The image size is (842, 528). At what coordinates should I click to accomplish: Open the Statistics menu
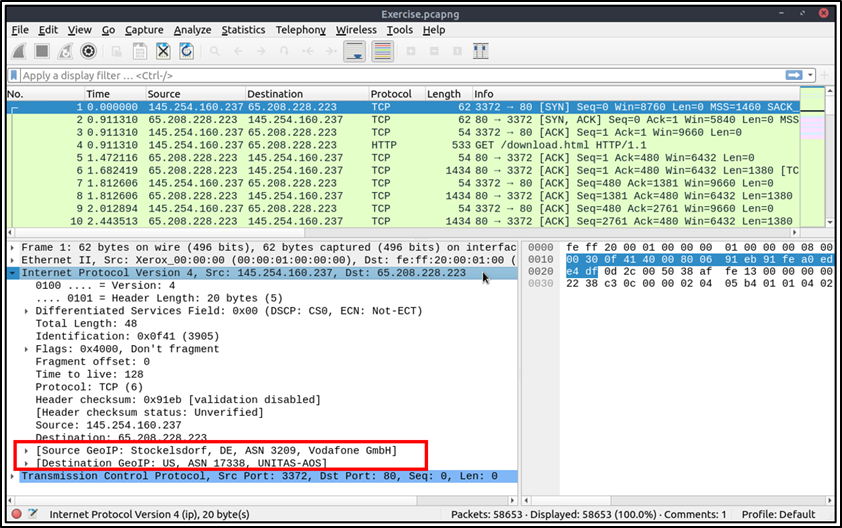tap(243, 30)
